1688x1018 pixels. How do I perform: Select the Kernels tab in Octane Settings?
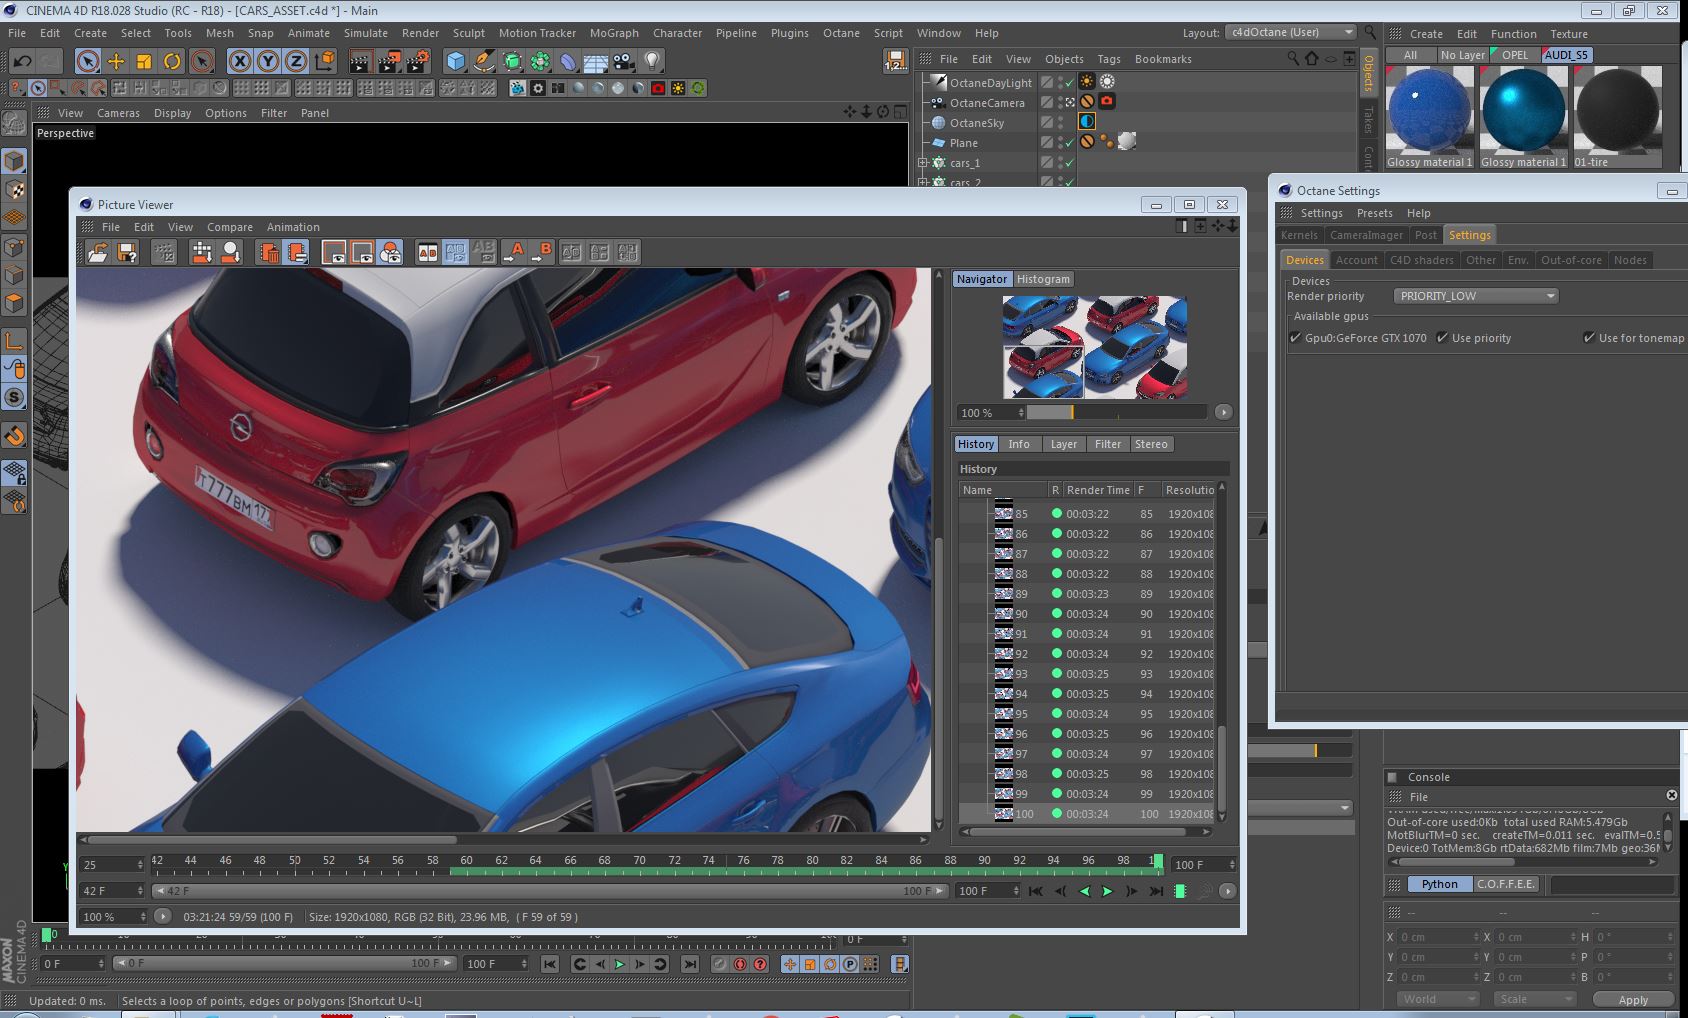[x=1299, y=235]
